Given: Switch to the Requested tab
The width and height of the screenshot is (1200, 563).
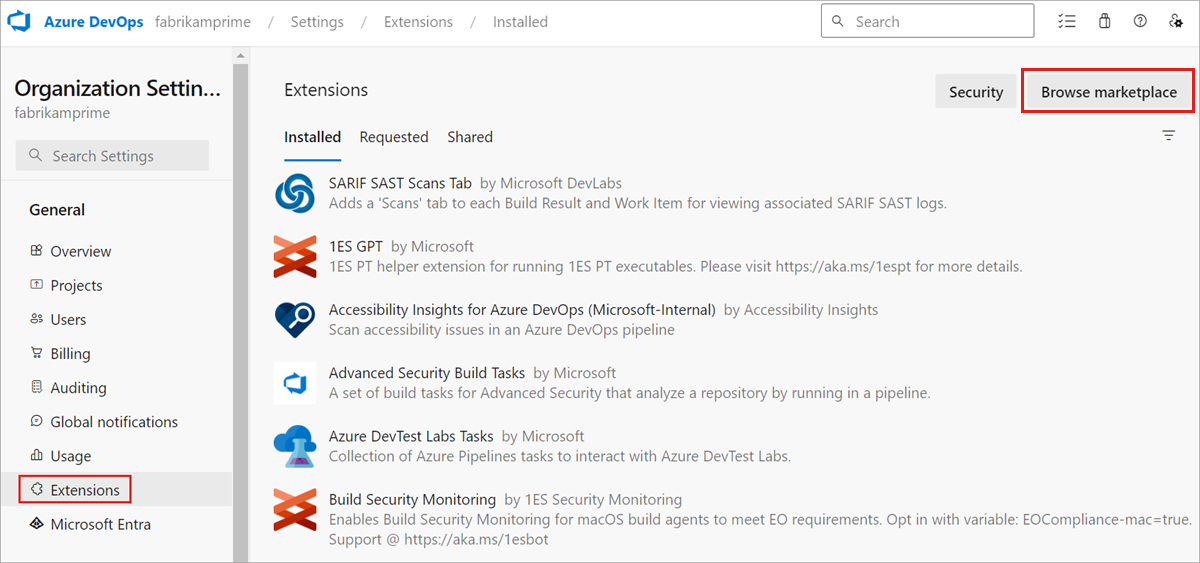Looking at the screenshot, I should point(394,137).
